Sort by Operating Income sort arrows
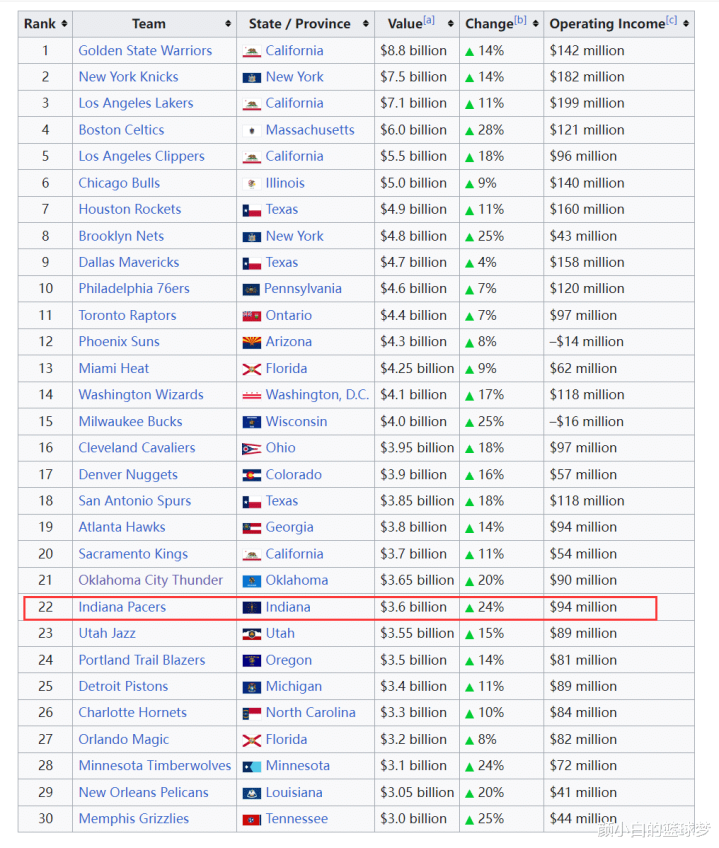 tap(686, 24)
